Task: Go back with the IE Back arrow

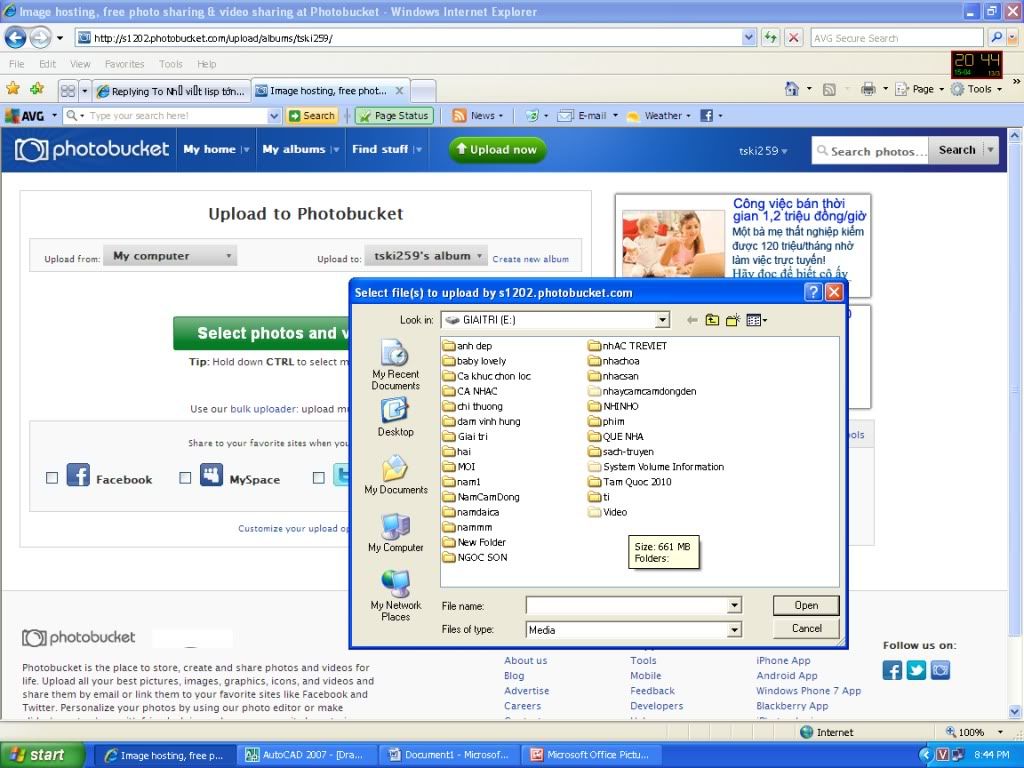Action: [x=15, y=38]
